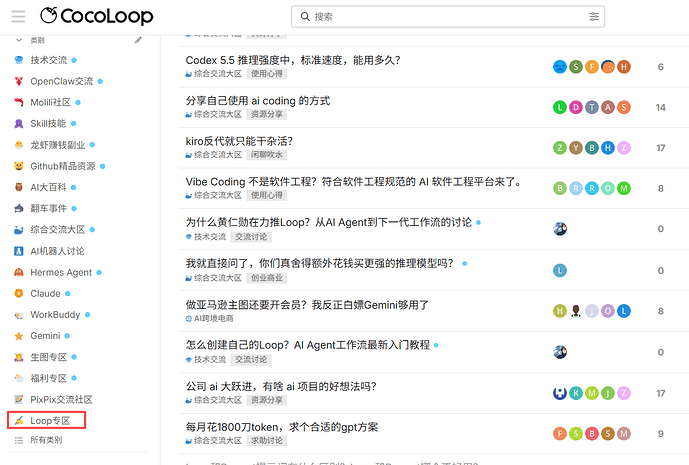The height and width of the screenshot is (465, 689).
Task: Click the 使用心得 tag under Vibe Coding topic
Action: pos(267,195)
